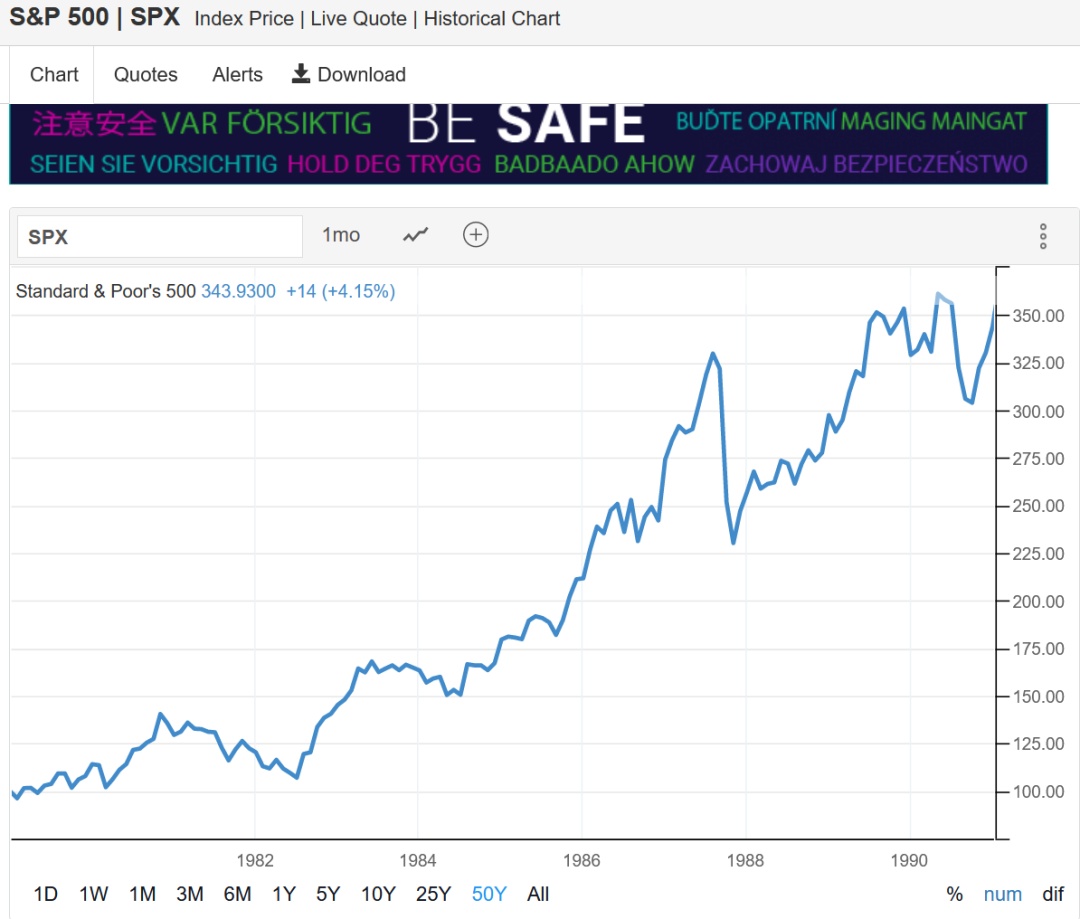Choose the 25Y time range

[x=433, y=894]
